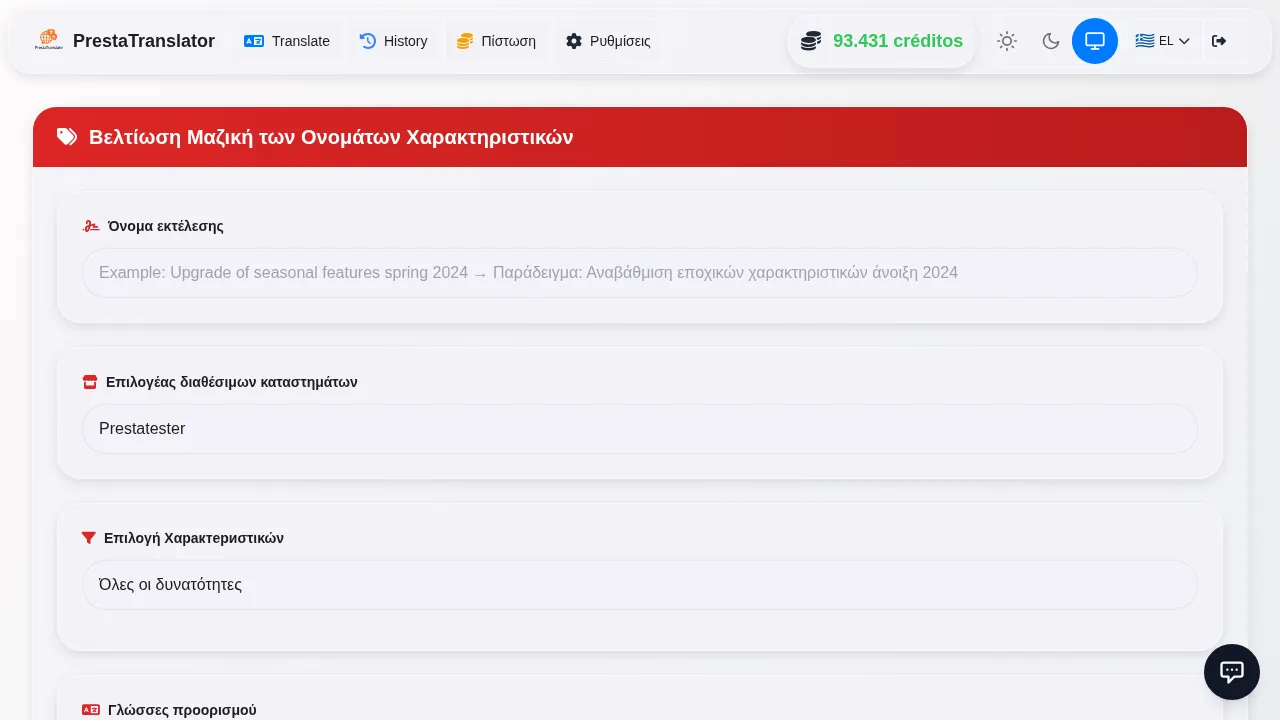Open the EL language dropdown

click(1163, 41)
